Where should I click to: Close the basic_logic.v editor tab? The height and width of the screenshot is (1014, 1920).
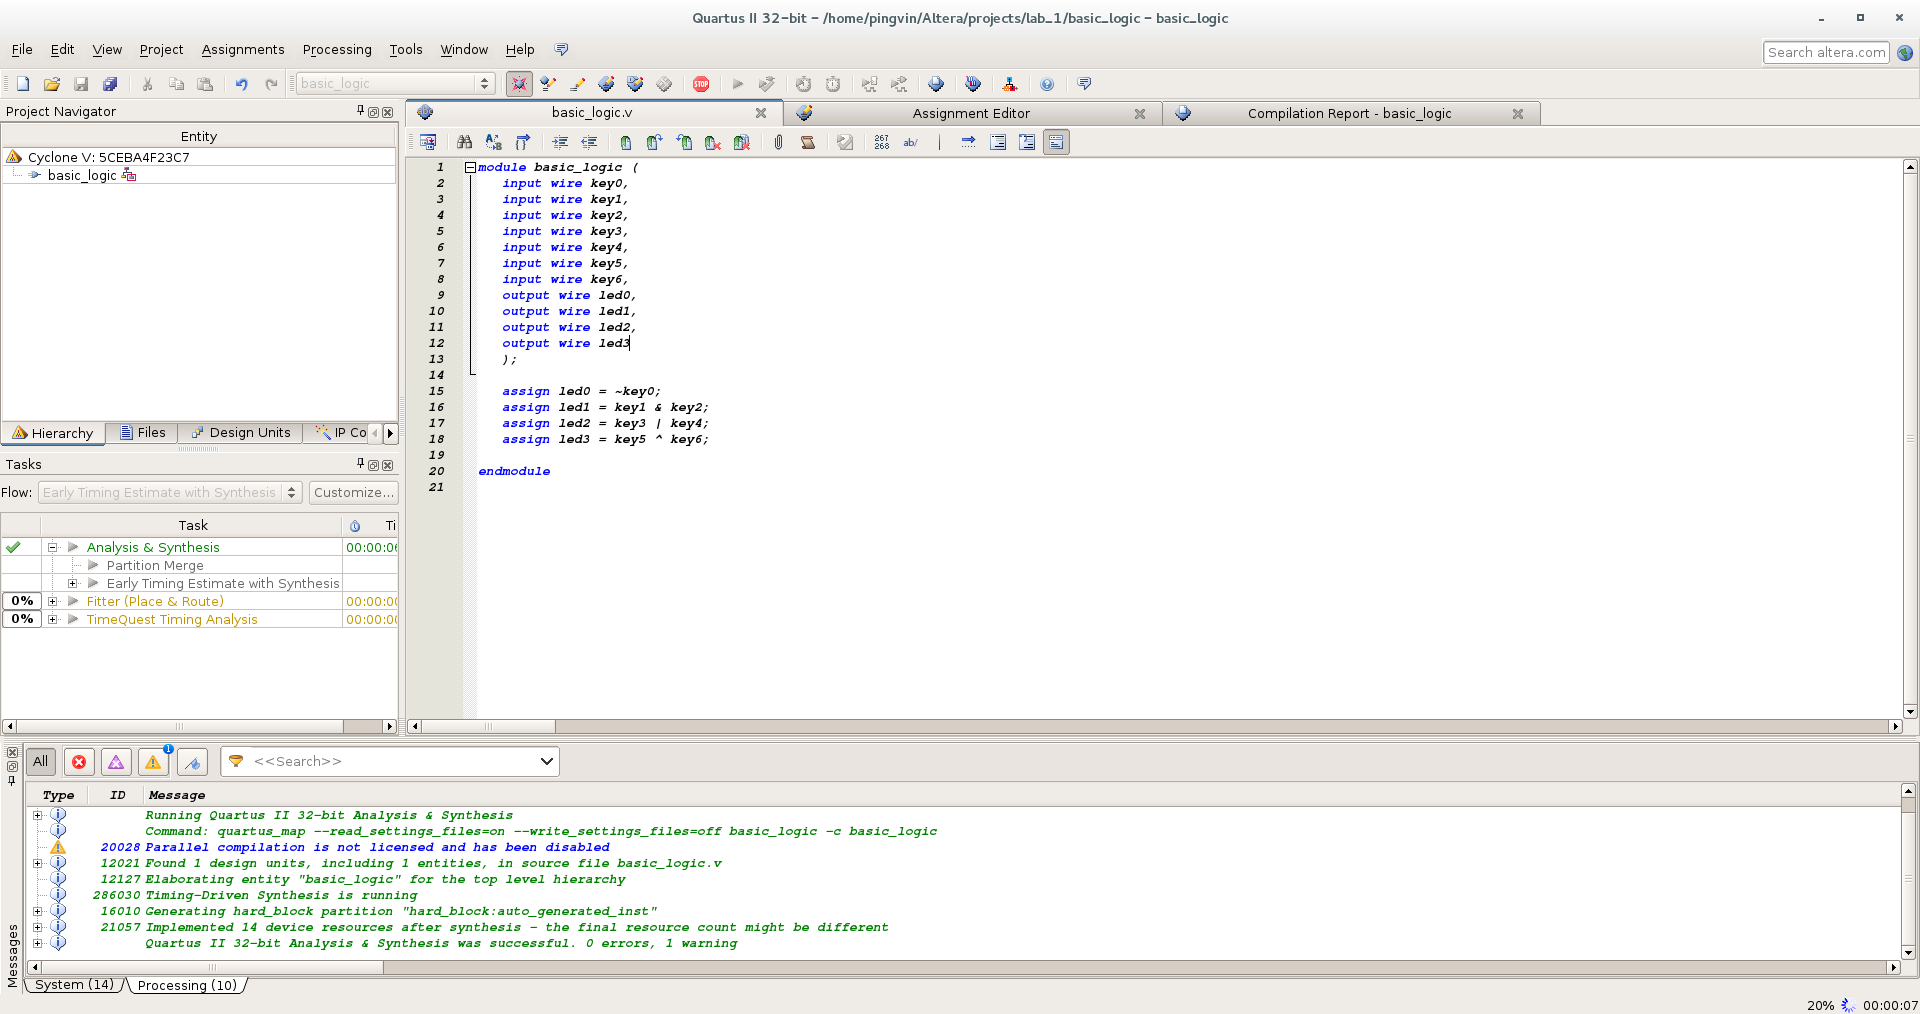761,113
